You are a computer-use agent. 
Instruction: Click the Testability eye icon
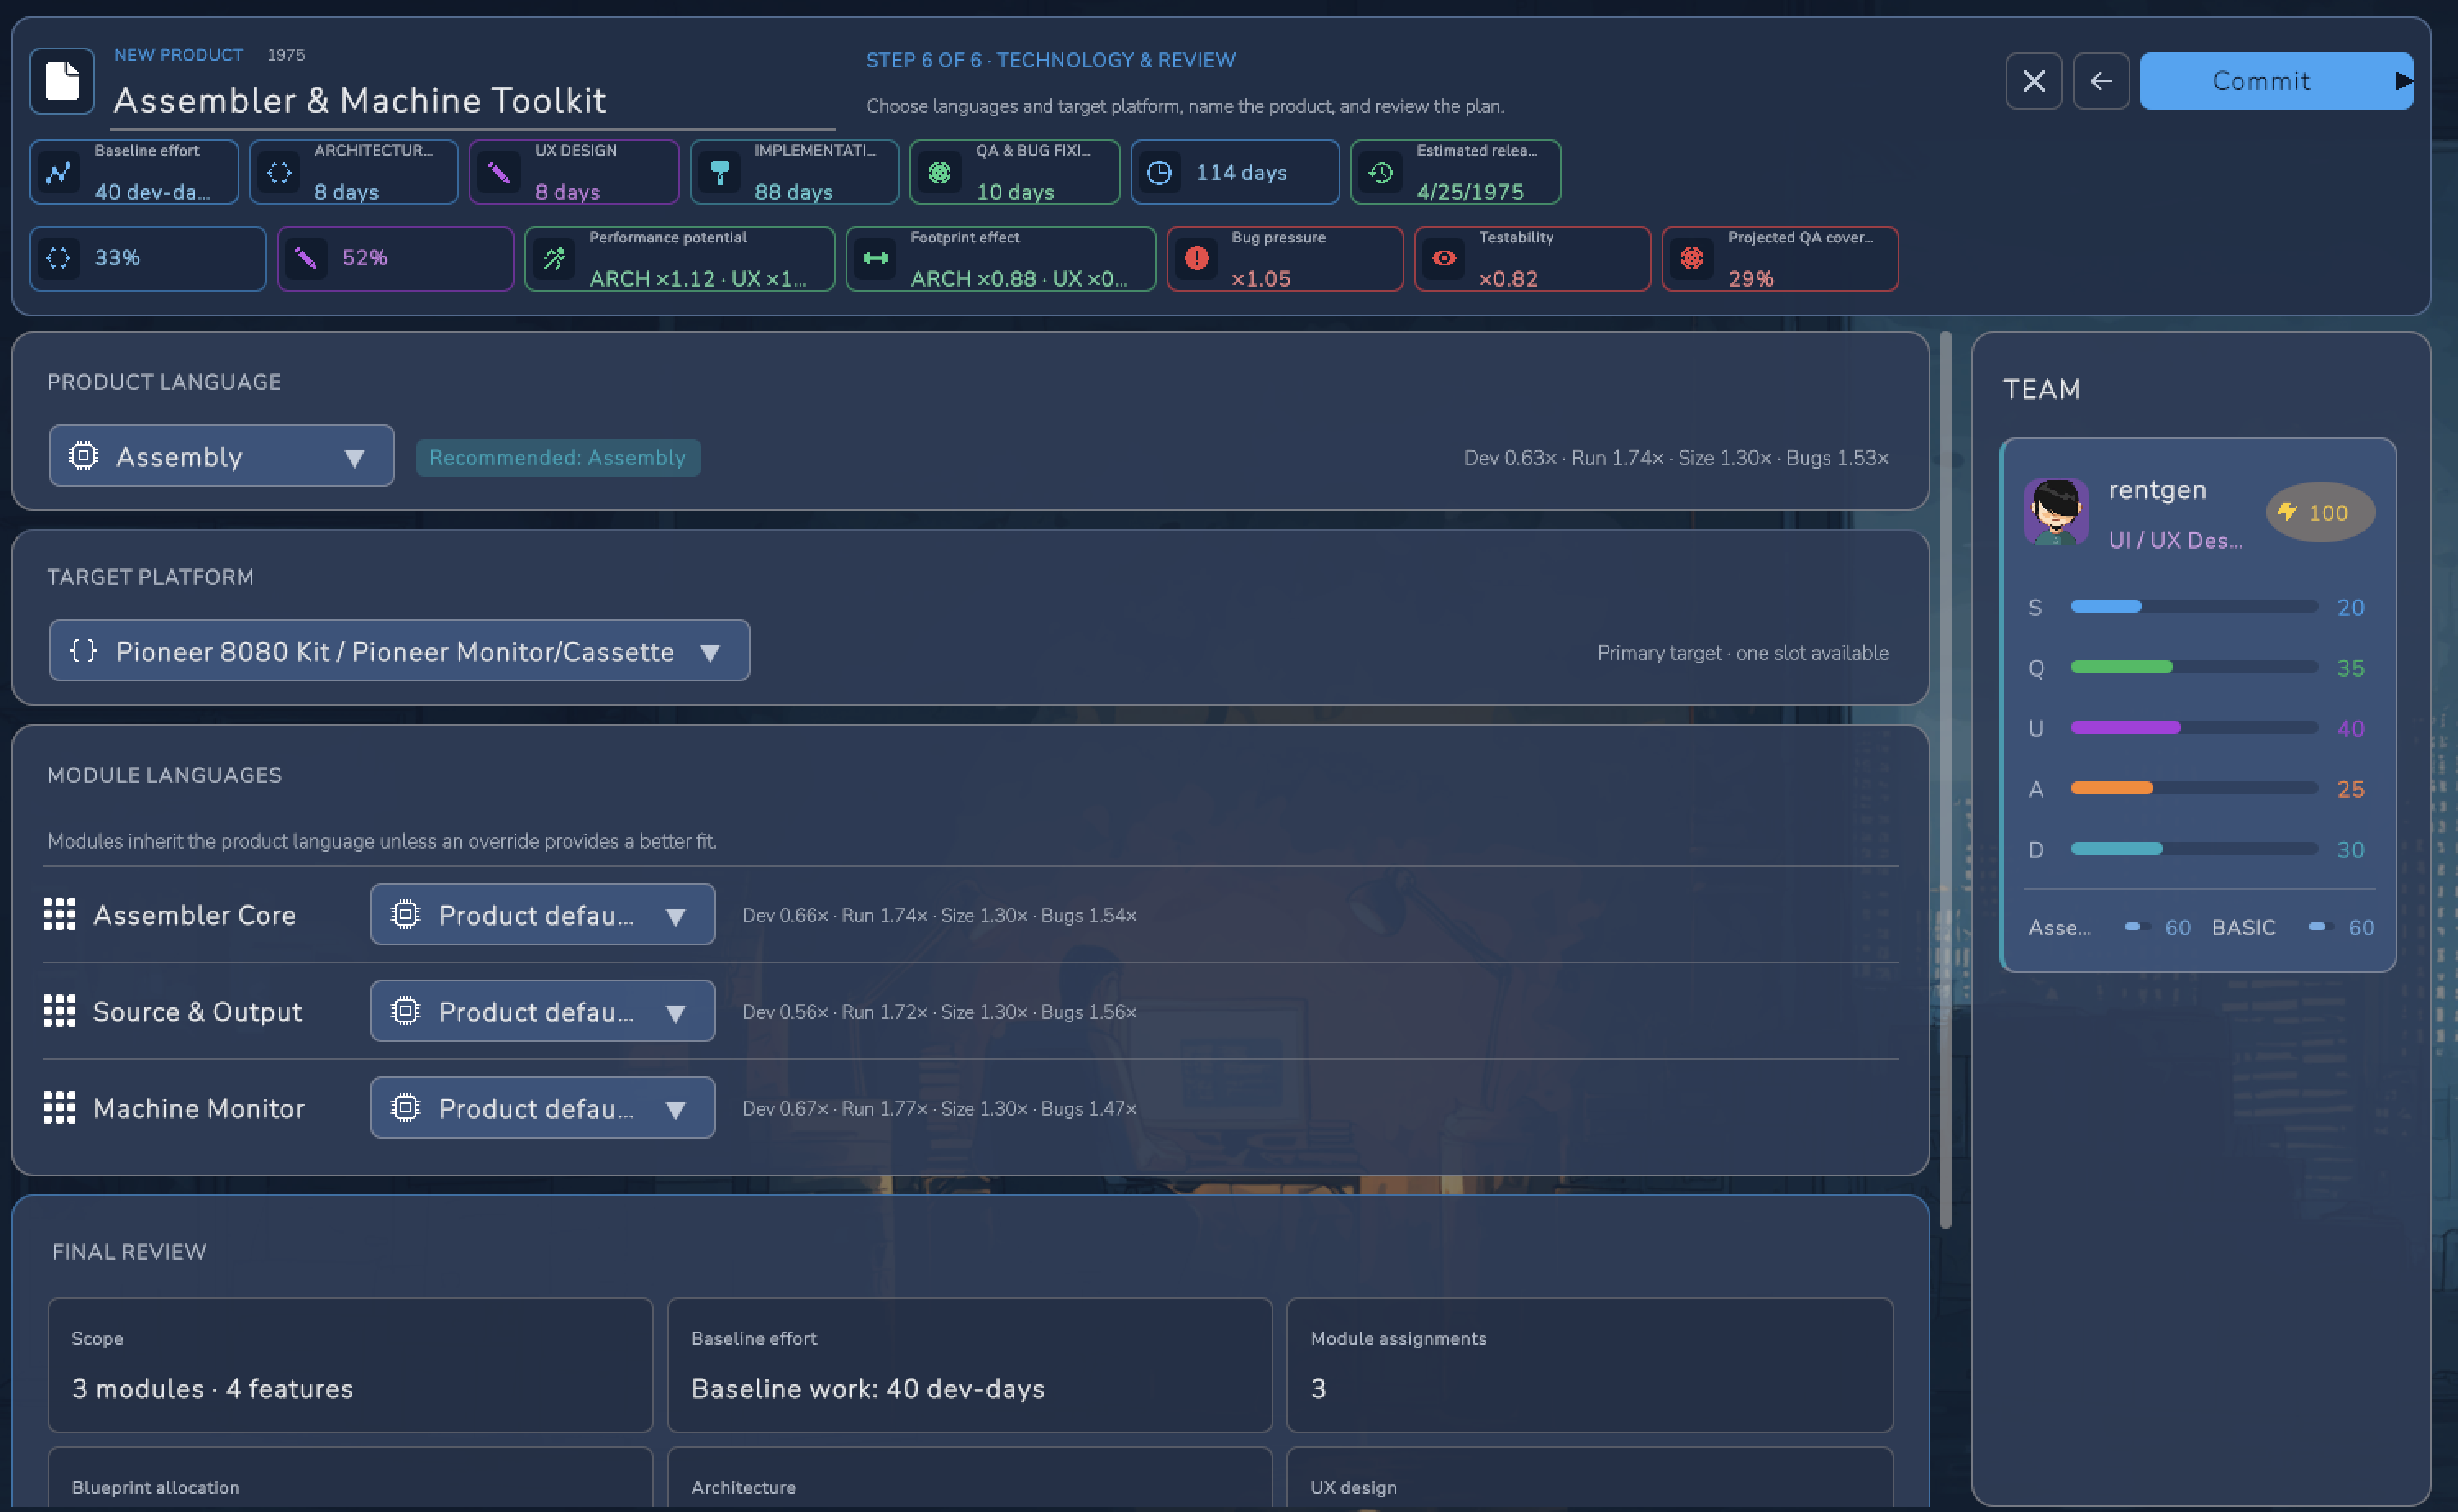[1444, 258]
